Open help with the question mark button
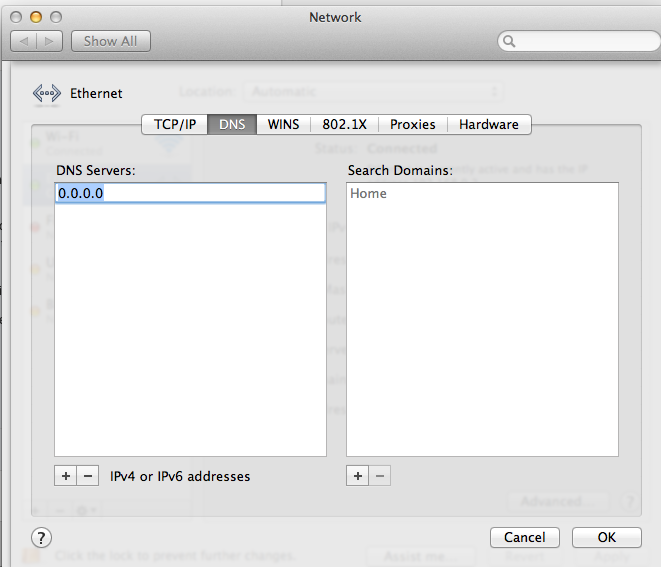The width and height of the screenshot is (661, 567). (x=41, y=538)
